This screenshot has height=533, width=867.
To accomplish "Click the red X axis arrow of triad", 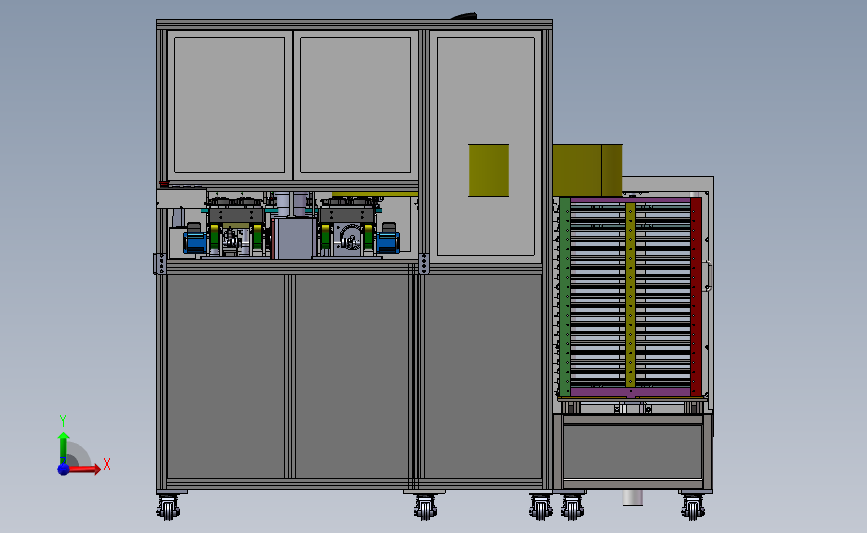I will 84,469.
